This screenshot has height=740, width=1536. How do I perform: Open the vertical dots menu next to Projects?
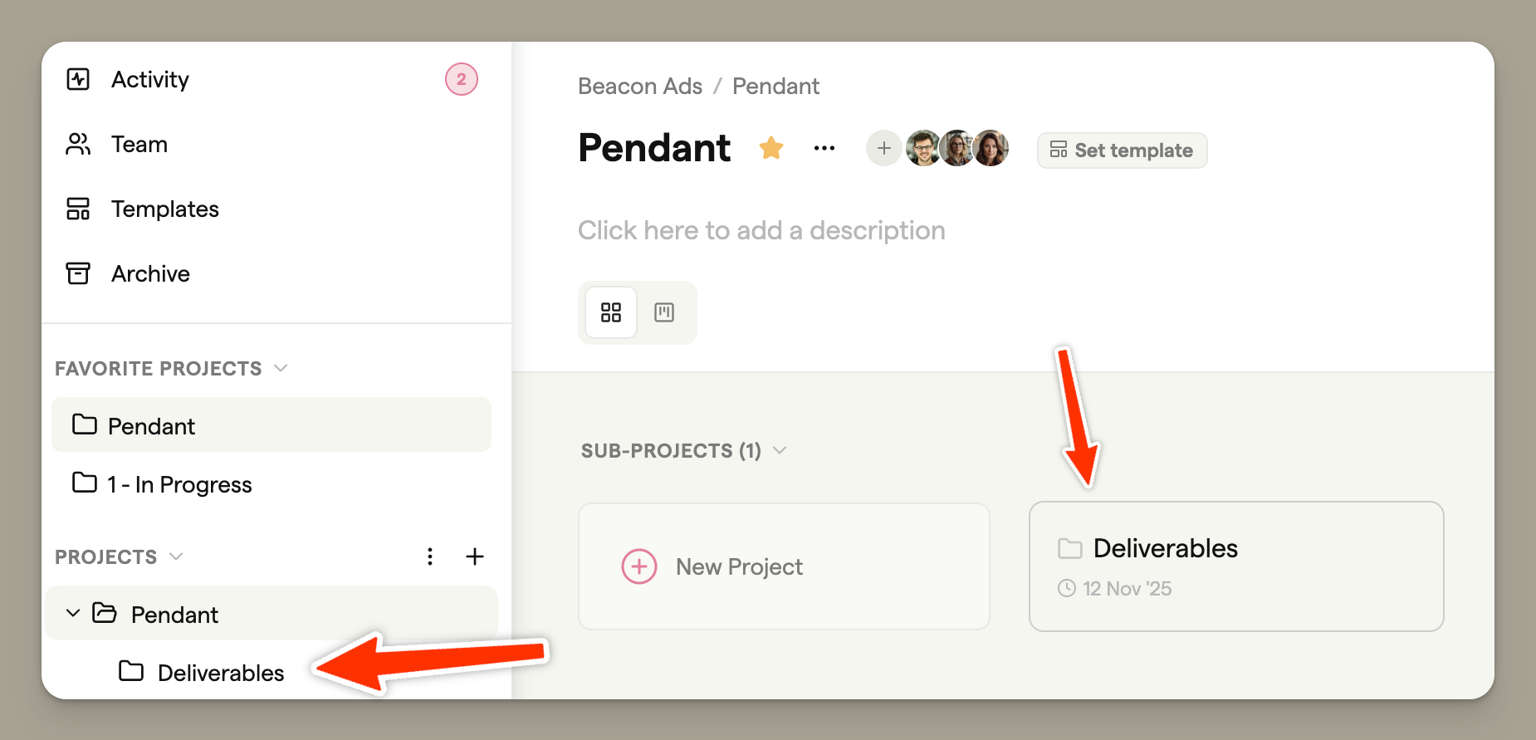[x=430, y=557]
